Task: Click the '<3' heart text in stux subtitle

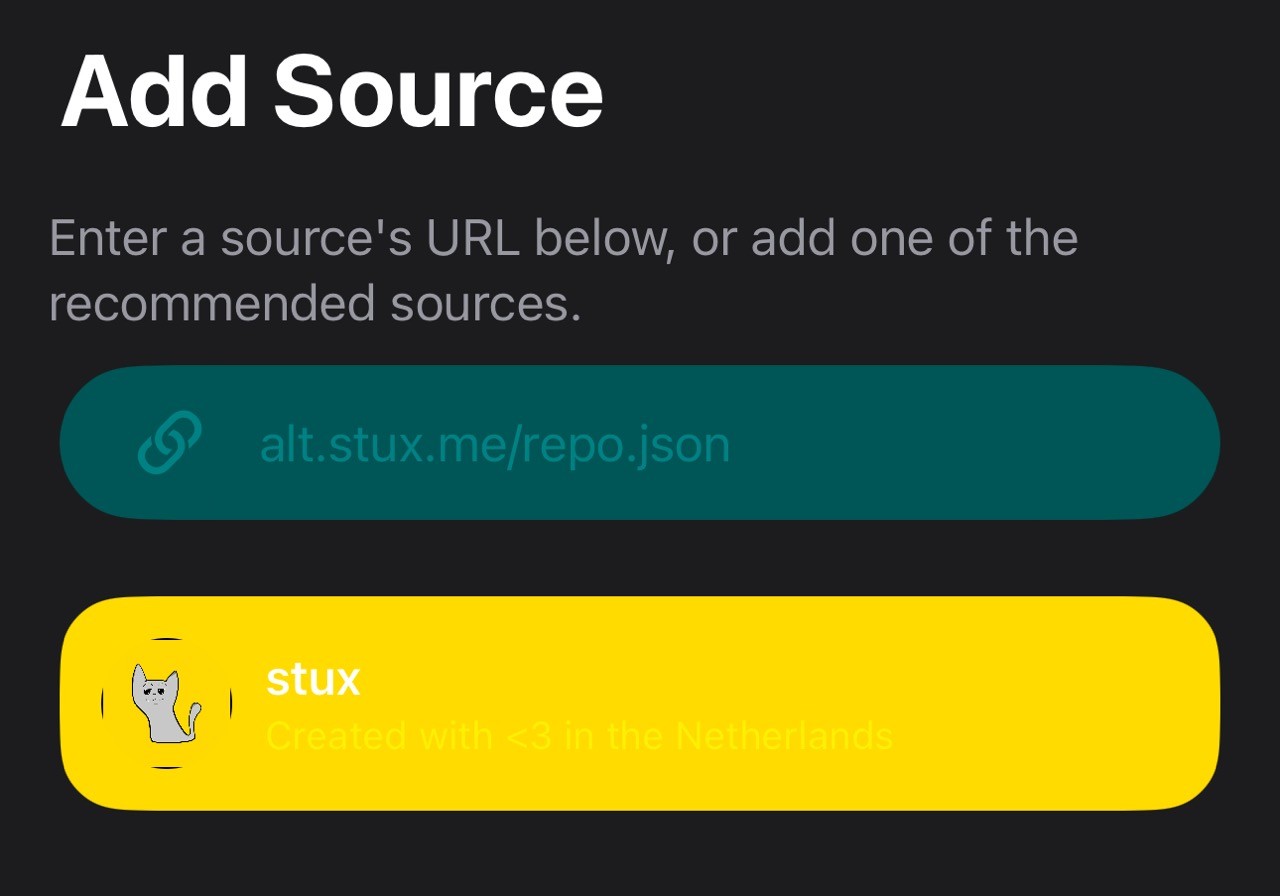Action: coord(532,737)
